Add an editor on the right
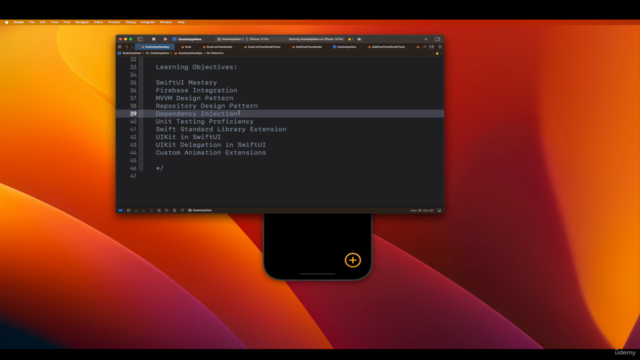The height and width of the screenshot is (360, 640). tap(440, 47)
